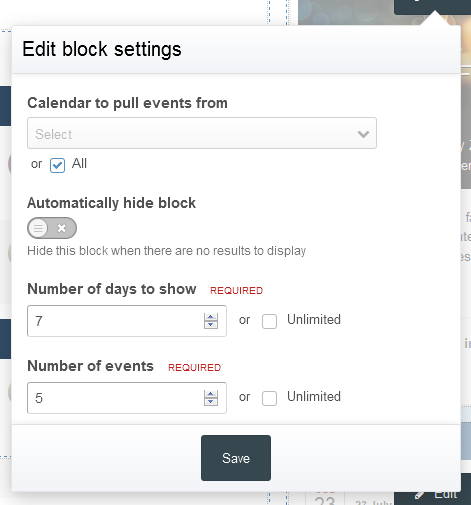Decrease Number of events with down arrow
This screenshot has width=471, height=505.
[211, 402]
